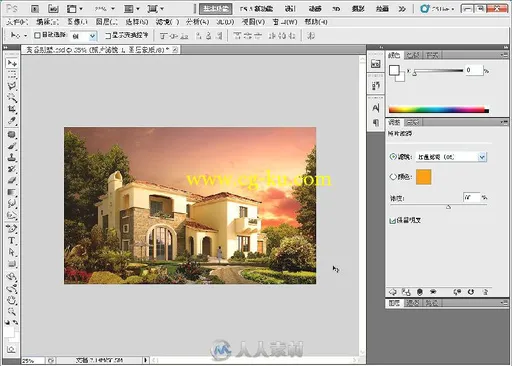Select the Brush tool
This screenshot has height=366, width=512.
click(12, 146)
